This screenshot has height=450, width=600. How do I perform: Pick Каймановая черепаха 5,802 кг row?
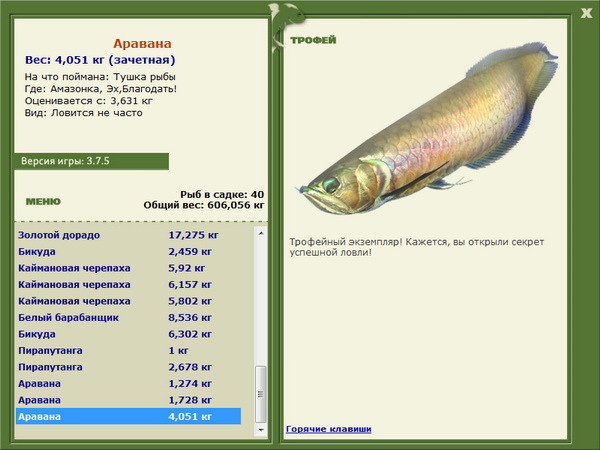pyautogui.click(x=128, y=300)
